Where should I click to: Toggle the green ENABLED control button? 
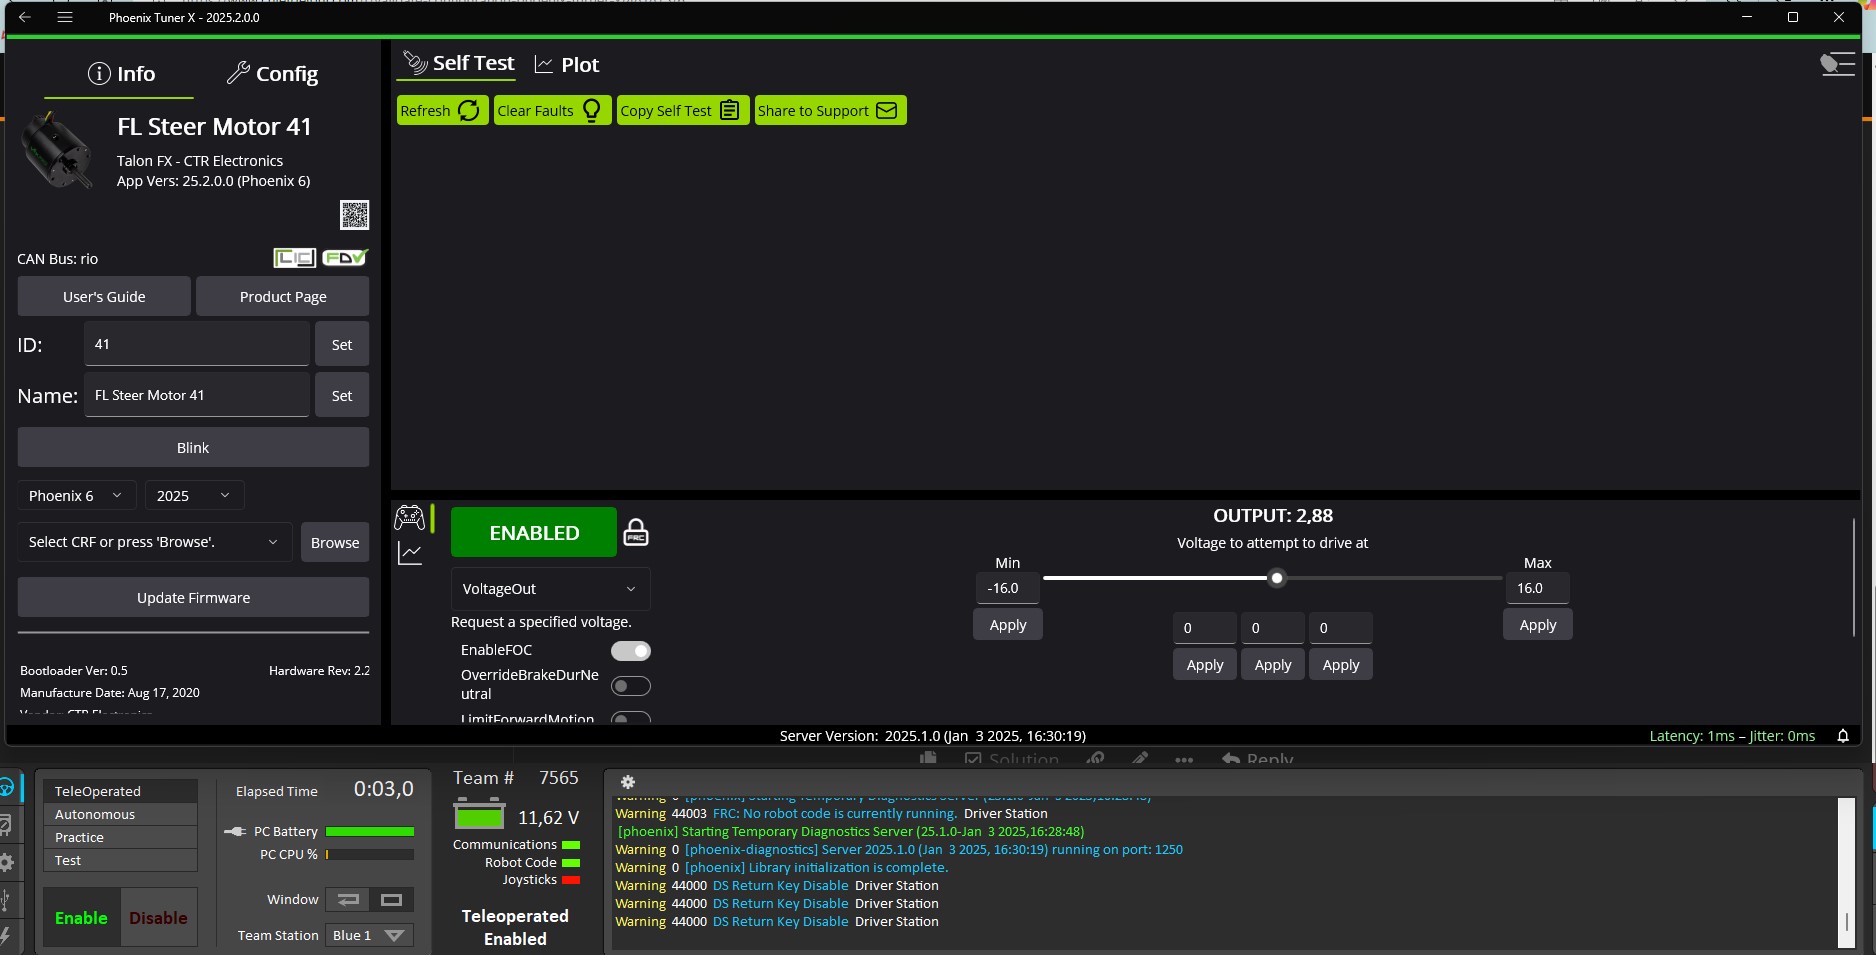[x=534, y=532]
